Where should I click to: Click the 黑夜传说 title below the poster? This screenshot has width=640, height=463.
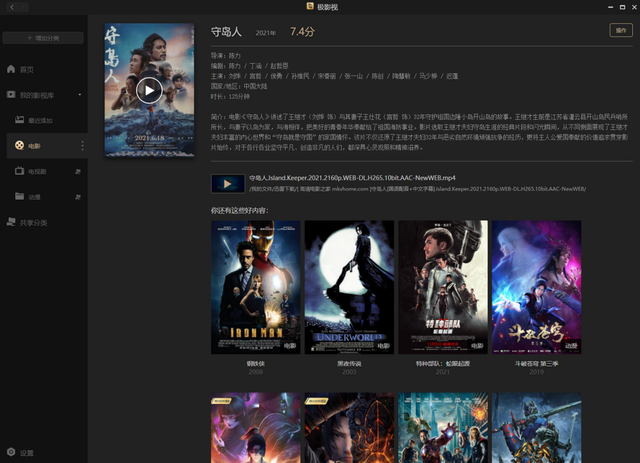[349, 363]
